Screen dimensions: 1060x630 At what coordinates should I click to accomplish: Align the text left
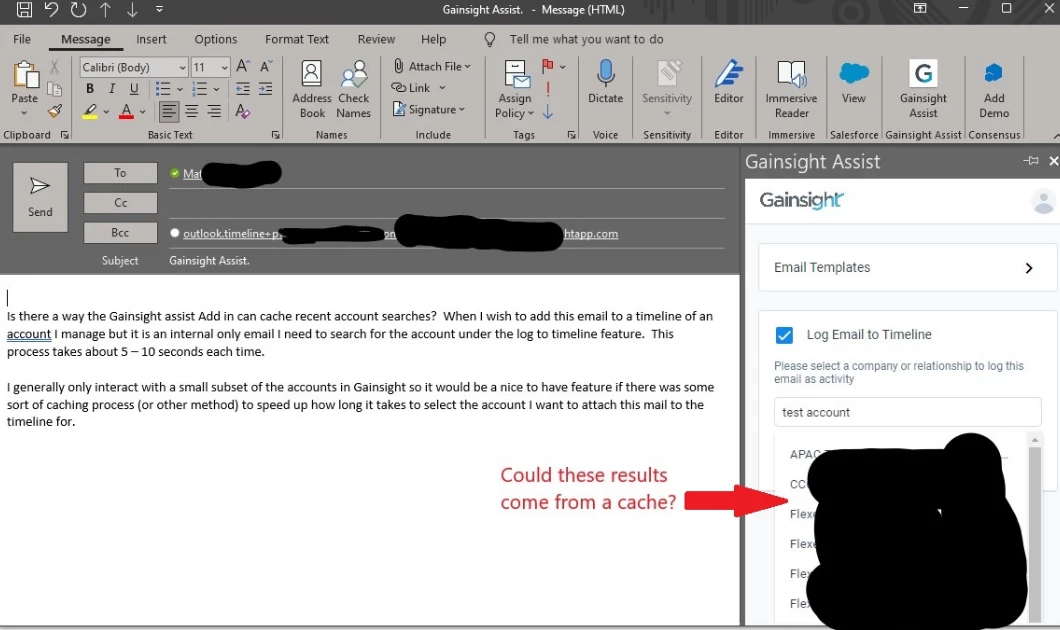(x=169, y=112)
